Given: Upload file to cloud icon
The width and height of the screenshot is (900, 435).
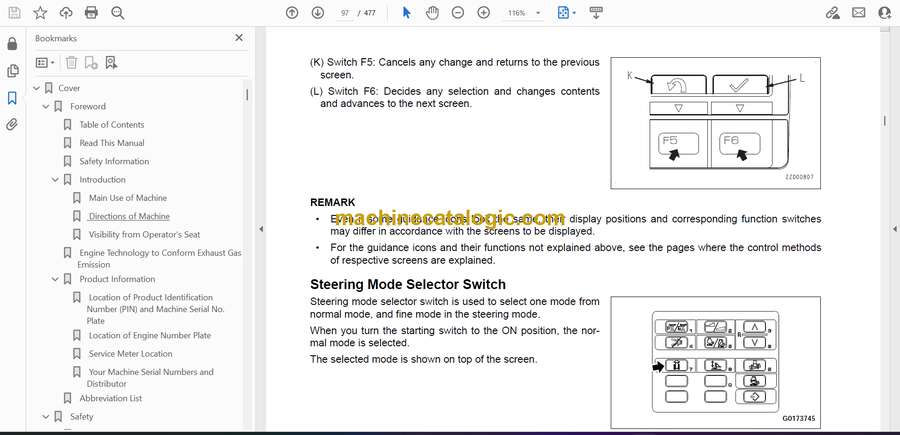Looking at the screenshot, I should pos(66,13).
